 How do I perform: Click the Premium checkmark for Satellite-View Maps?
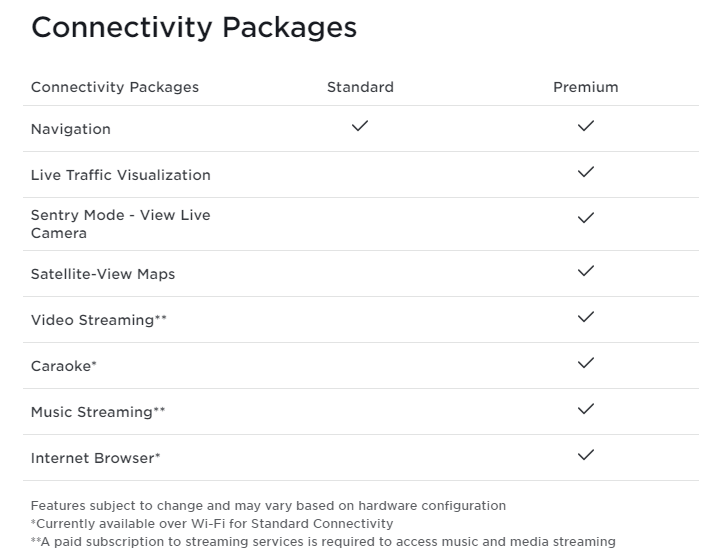click(586, 271)
